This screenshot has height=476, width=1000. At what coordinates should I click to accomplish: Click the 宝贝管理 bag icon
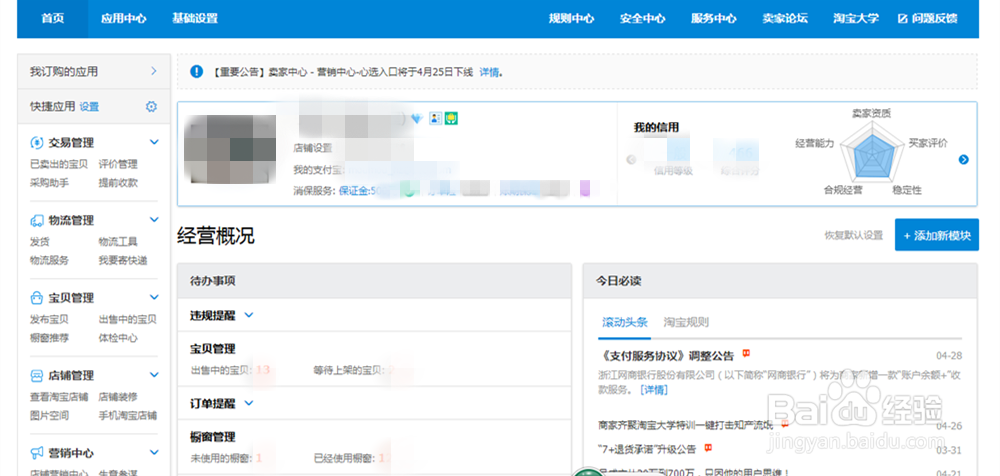click(x=36, y=298)
